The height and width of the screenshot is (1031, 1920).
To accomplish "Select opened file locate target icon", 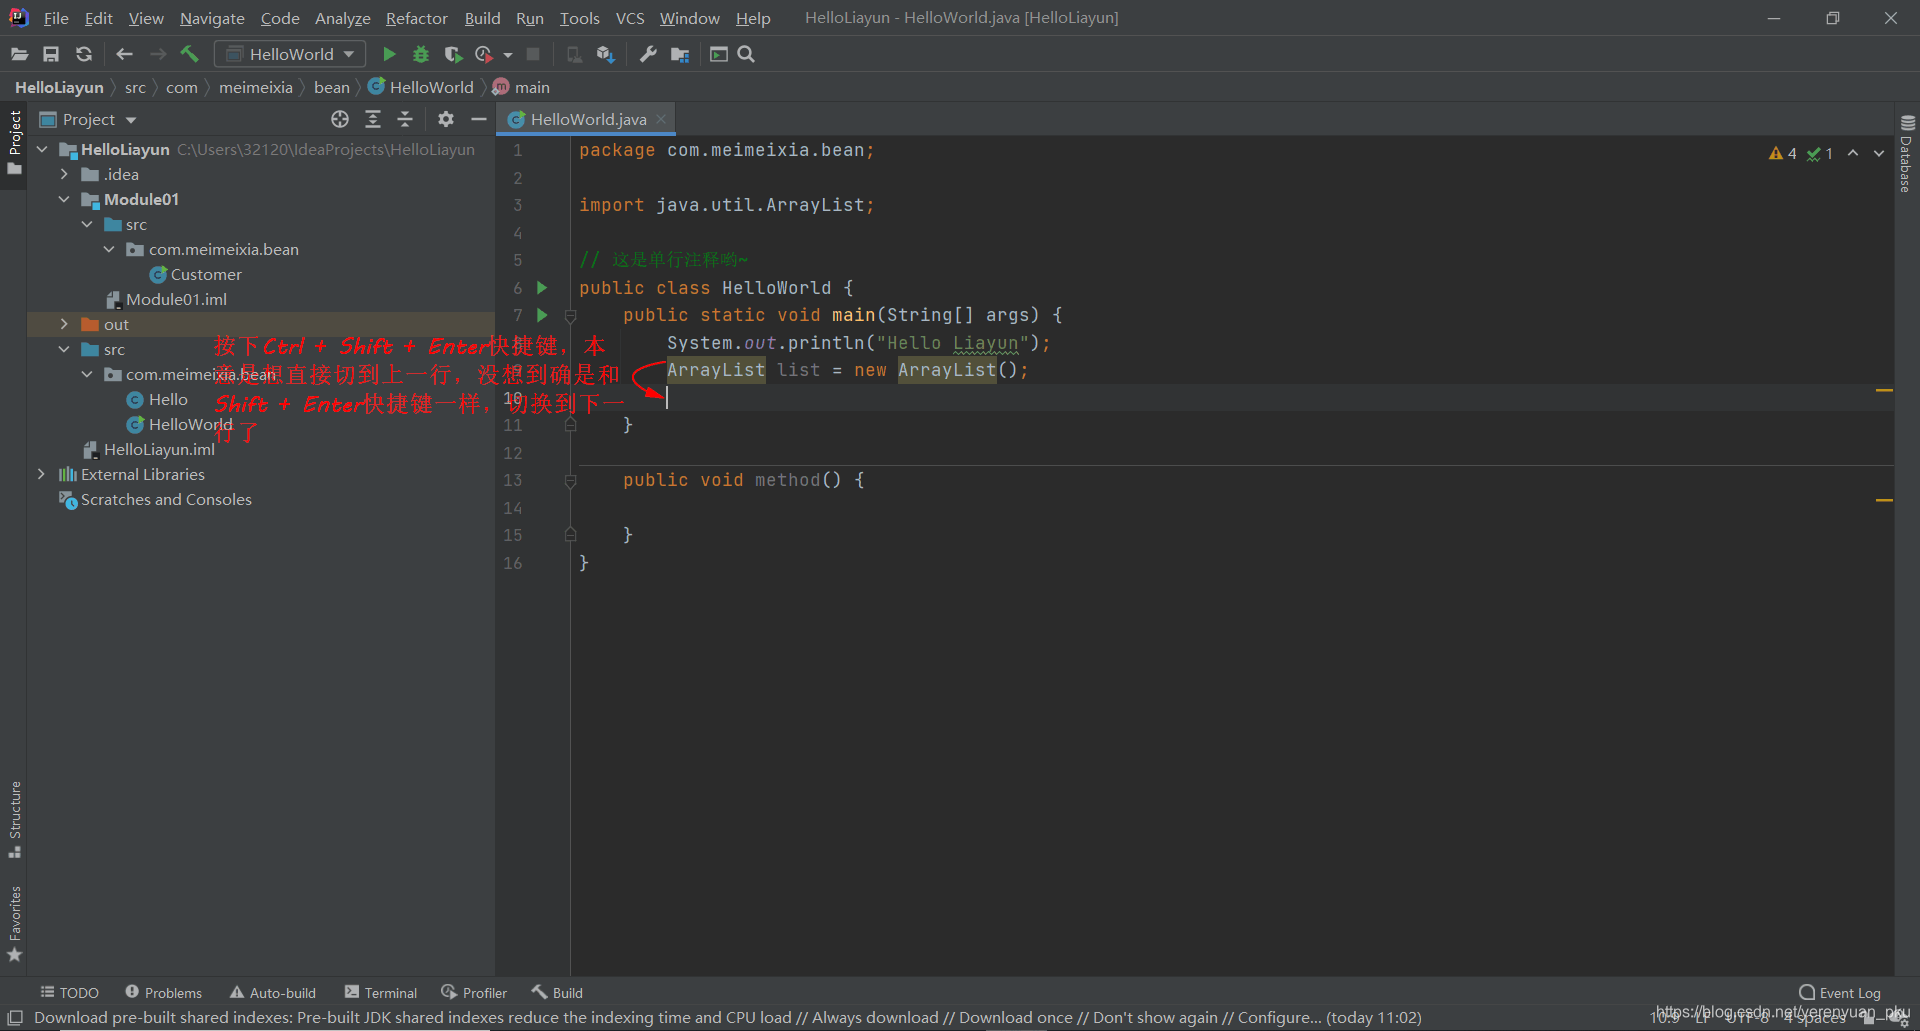I will point(340,119).
